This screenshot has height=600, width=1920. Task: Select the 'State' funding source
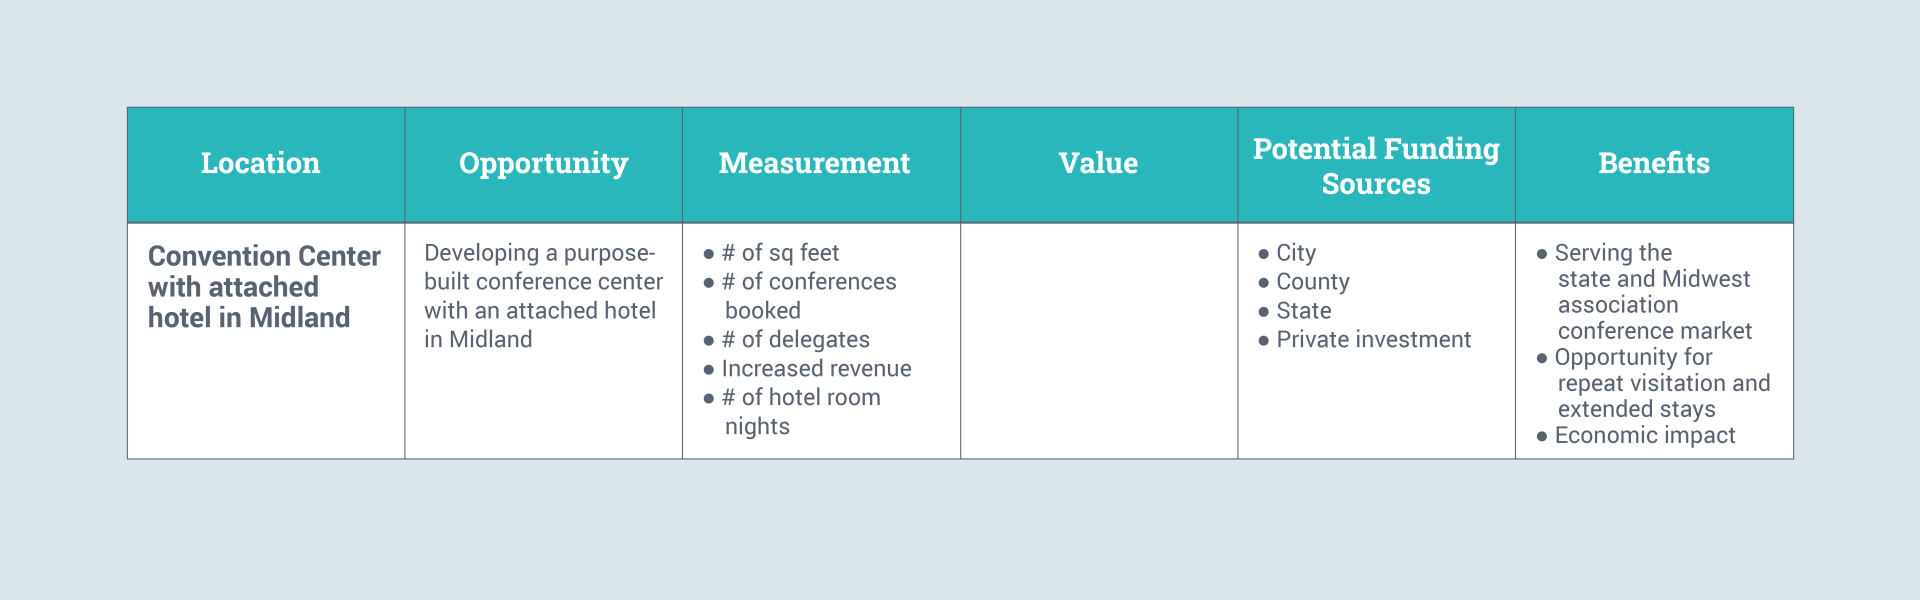1303,311
